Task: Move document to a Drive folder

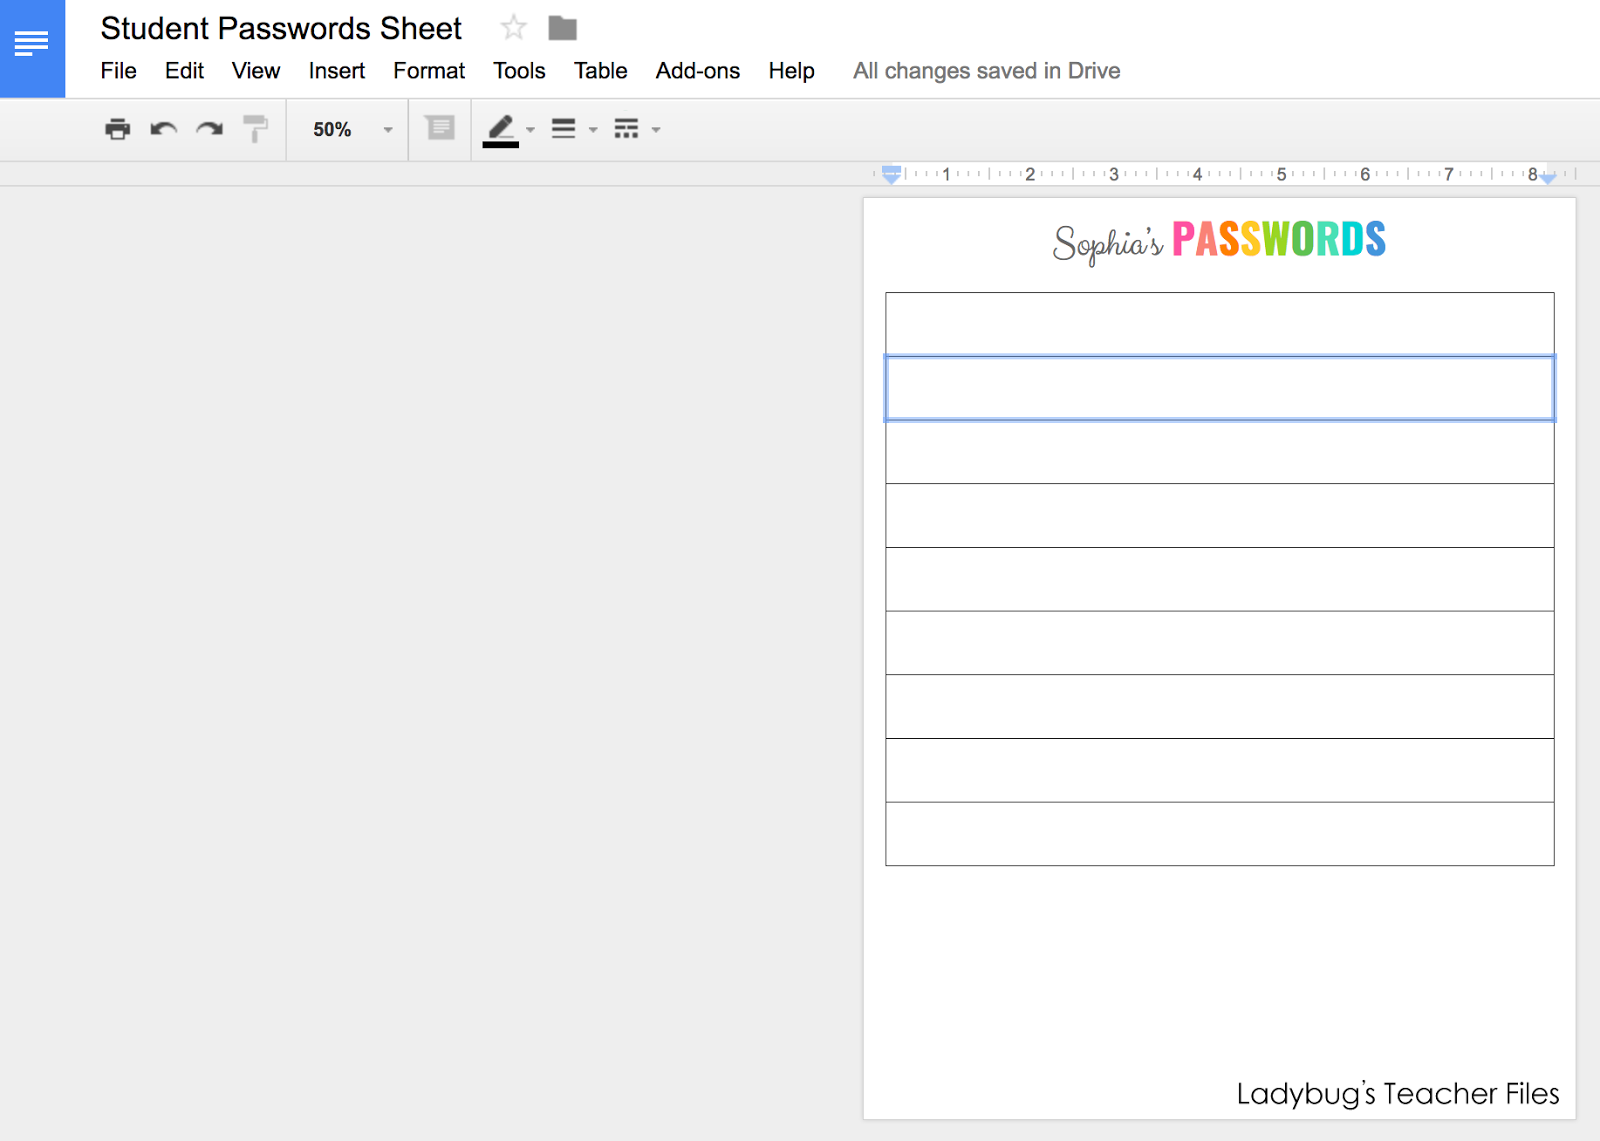Action: (x=562, y=28)
